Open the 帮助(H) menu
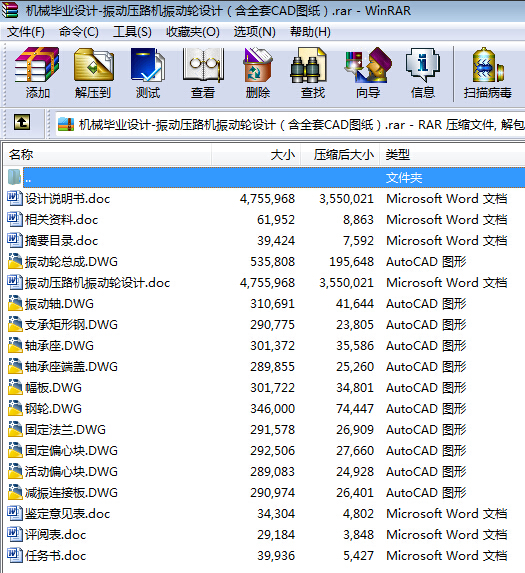Image resolution: width=525 pixels, height=573 pixels. 310,32
